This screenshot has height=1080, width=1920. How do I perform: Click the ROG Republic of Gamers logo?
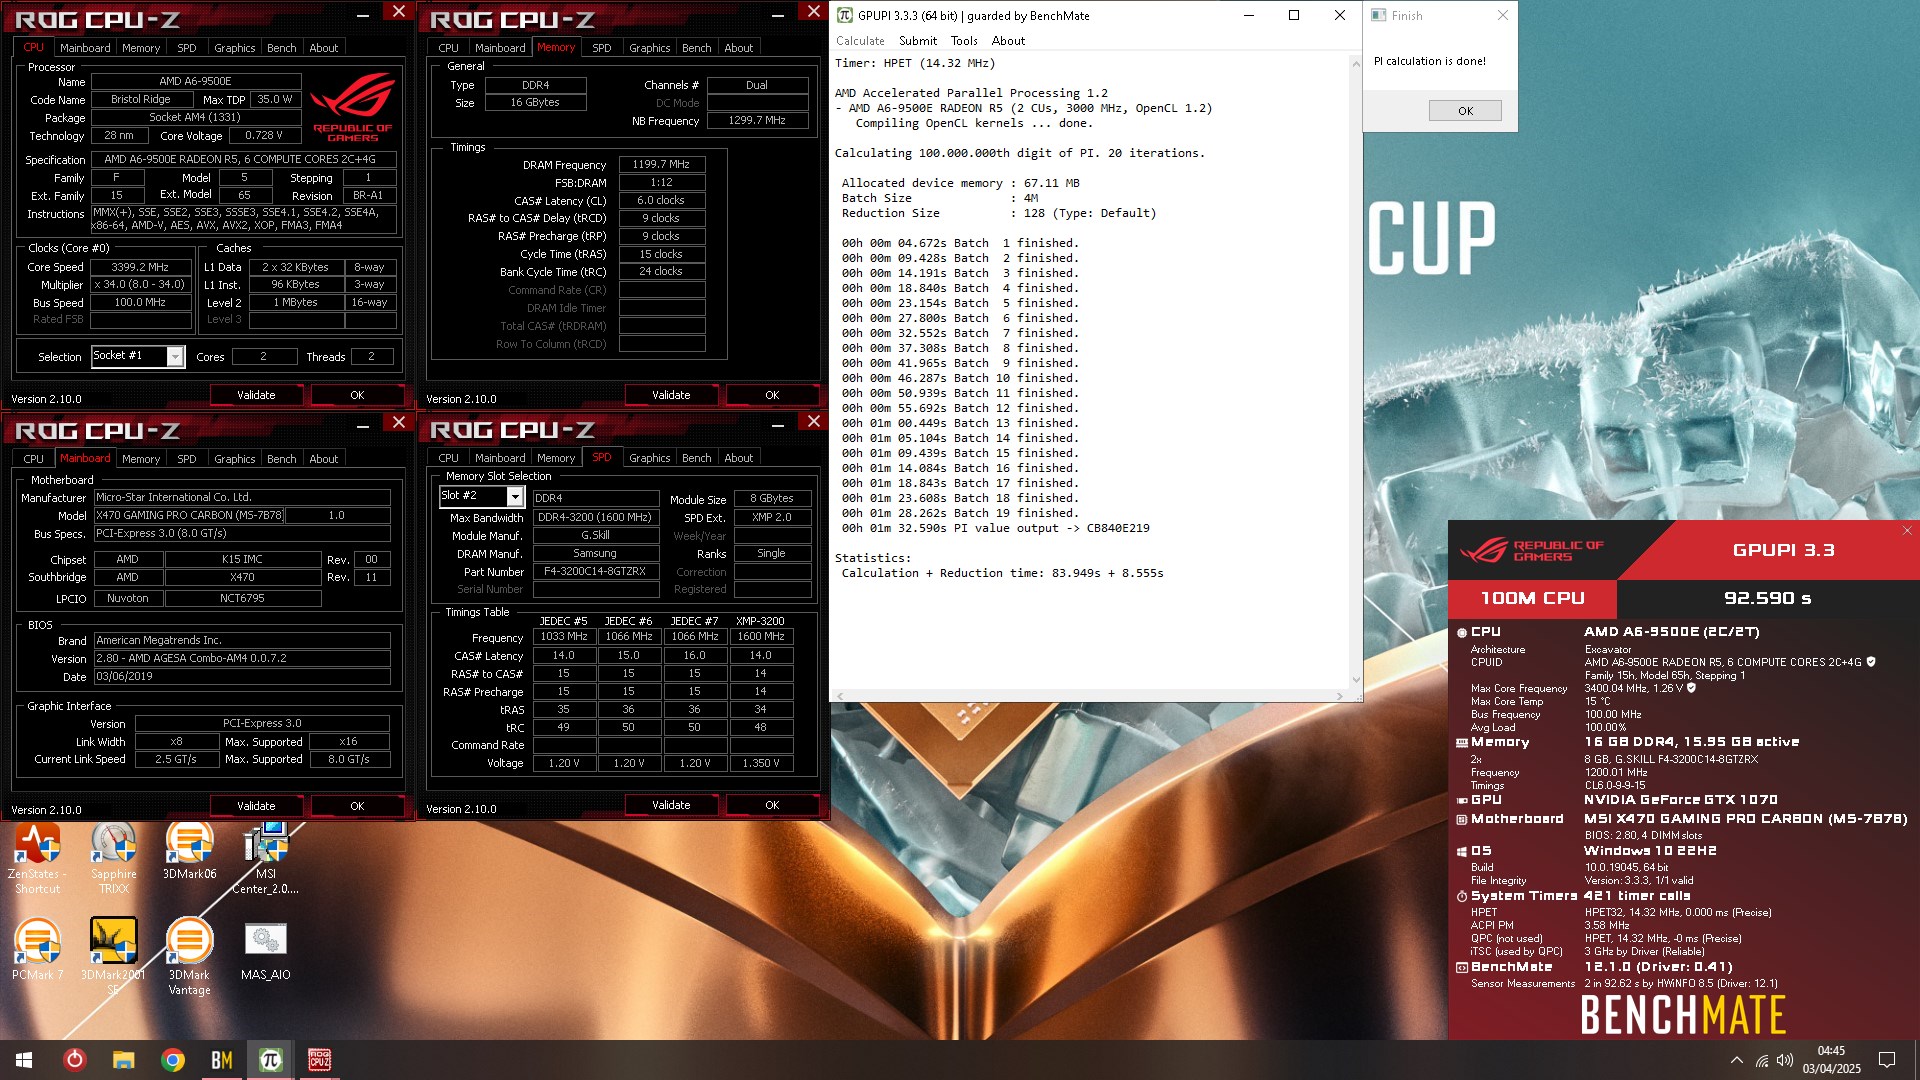(352, 108)
